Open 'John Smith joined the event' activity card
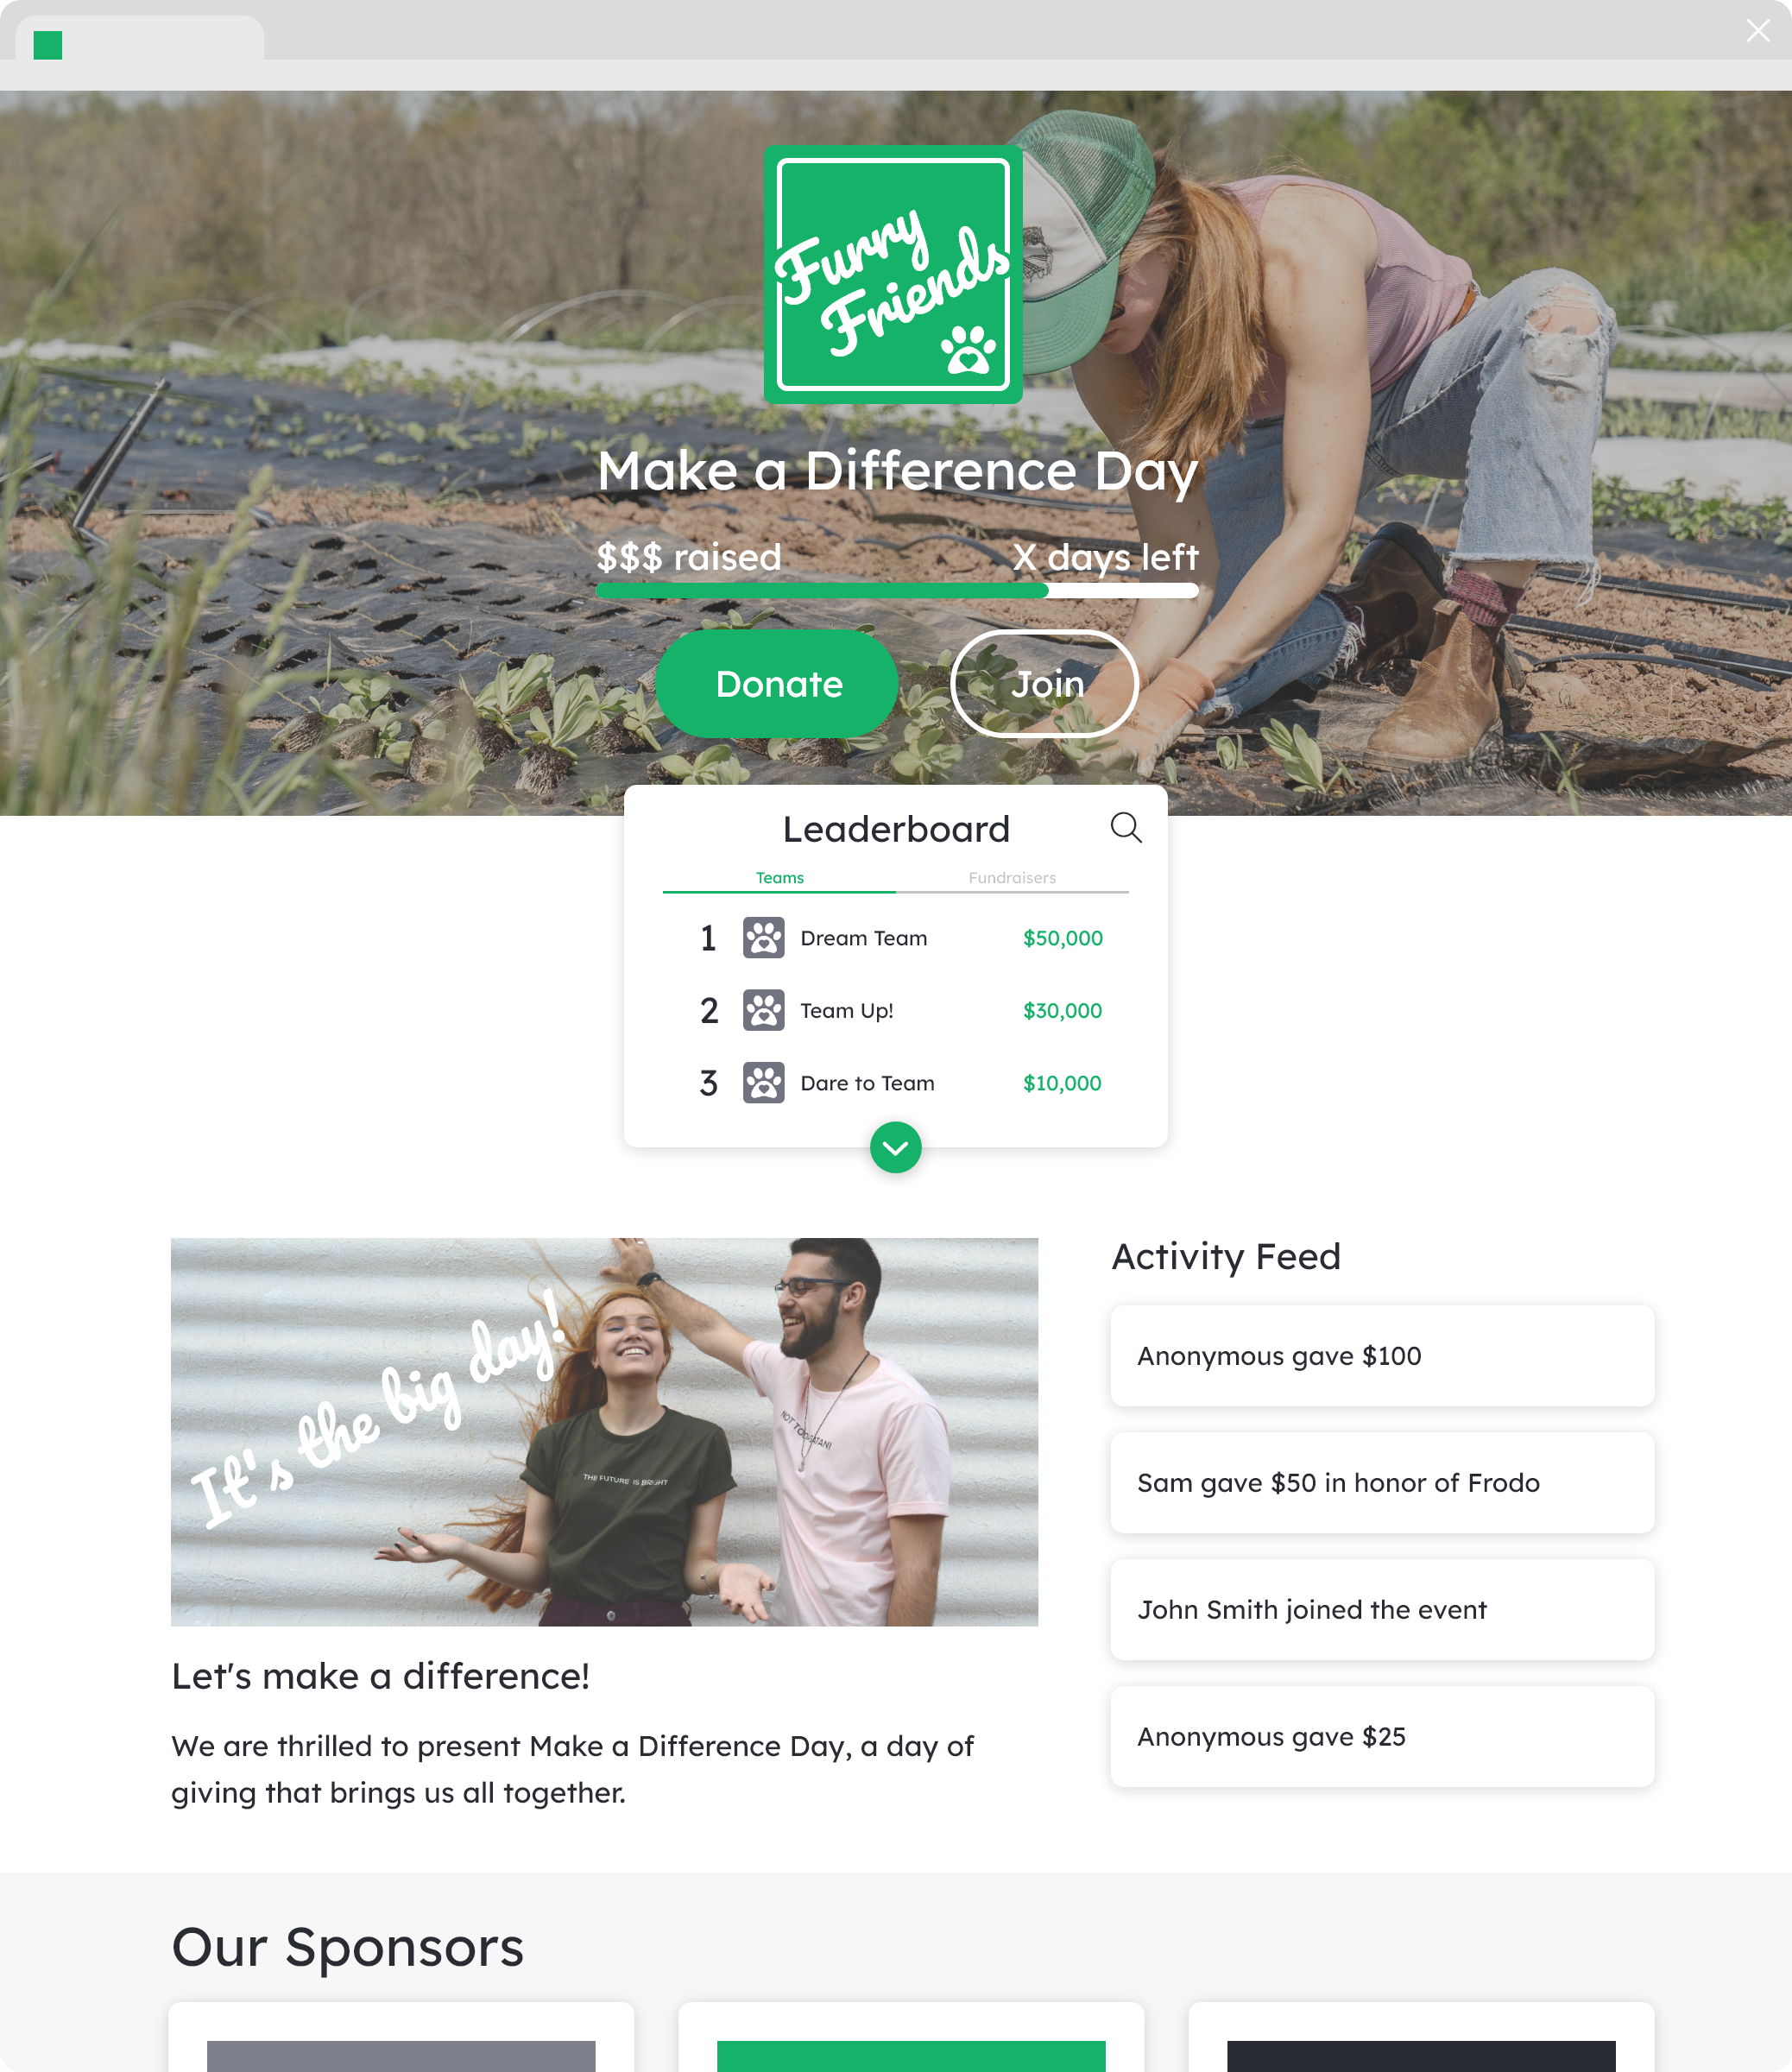Viewport: 1792px width, 2072px height. 1382,1610
